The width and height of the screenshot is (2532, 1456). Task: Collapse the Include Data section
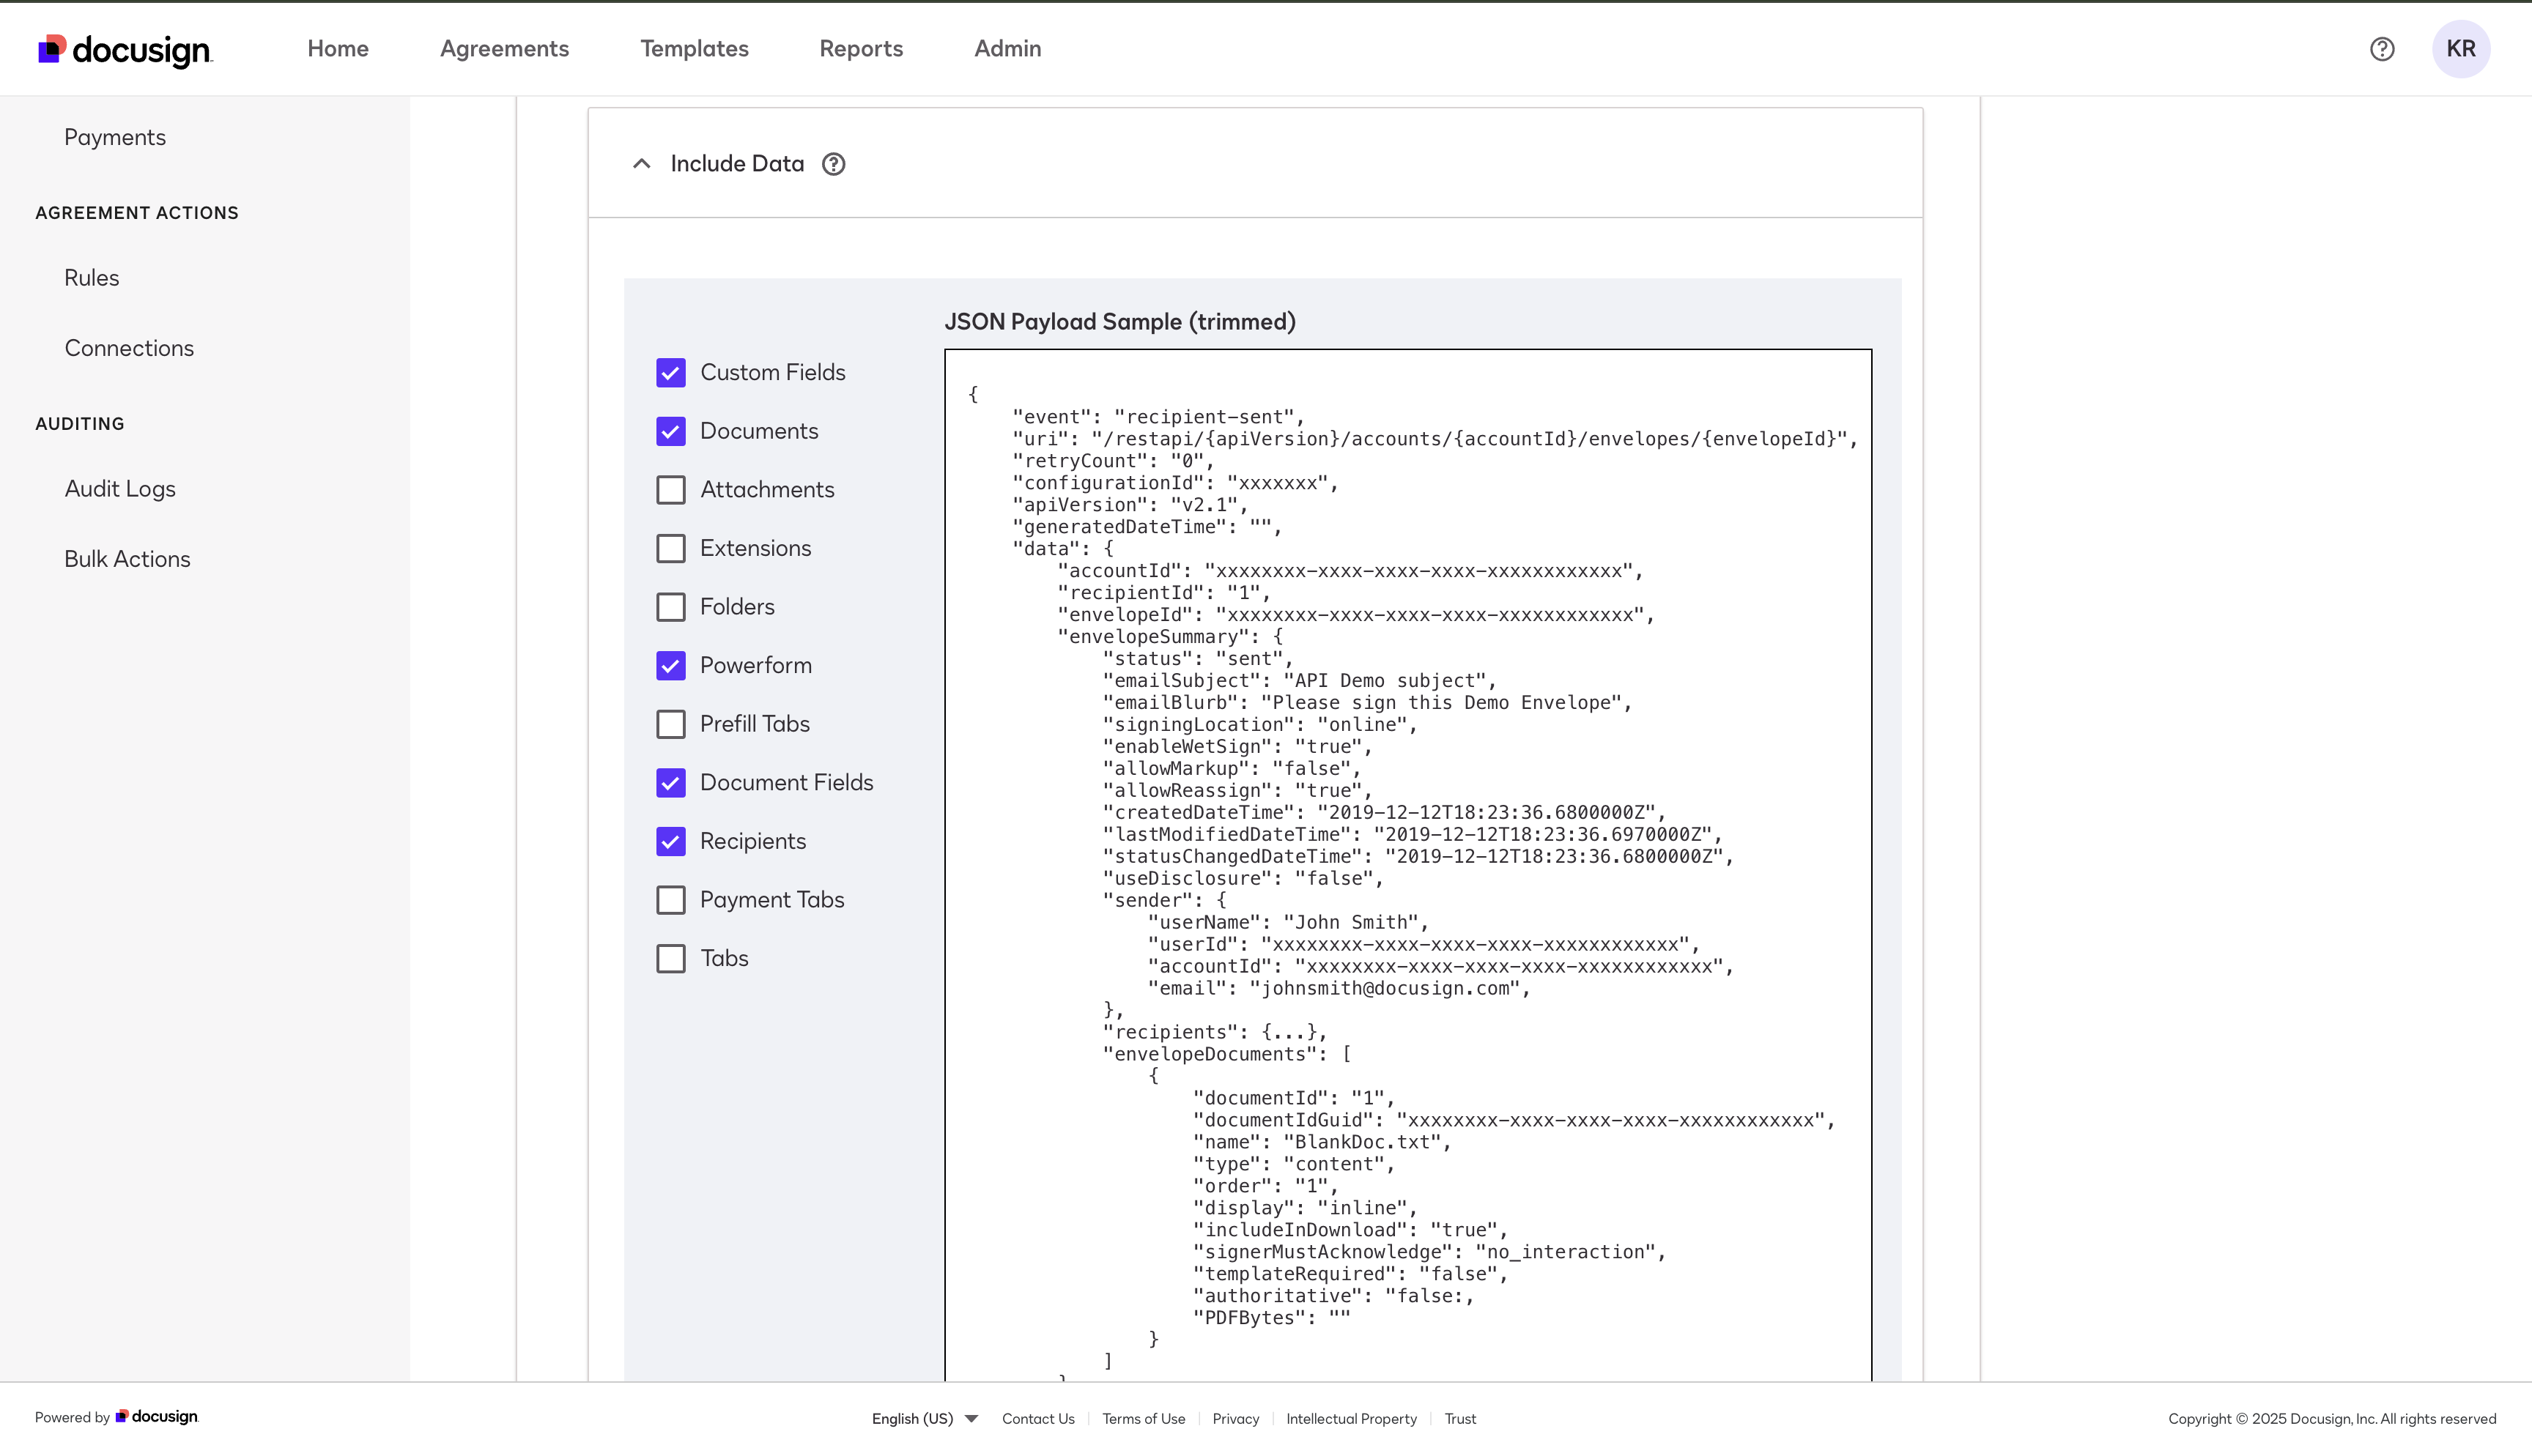(x=641, y=163)
